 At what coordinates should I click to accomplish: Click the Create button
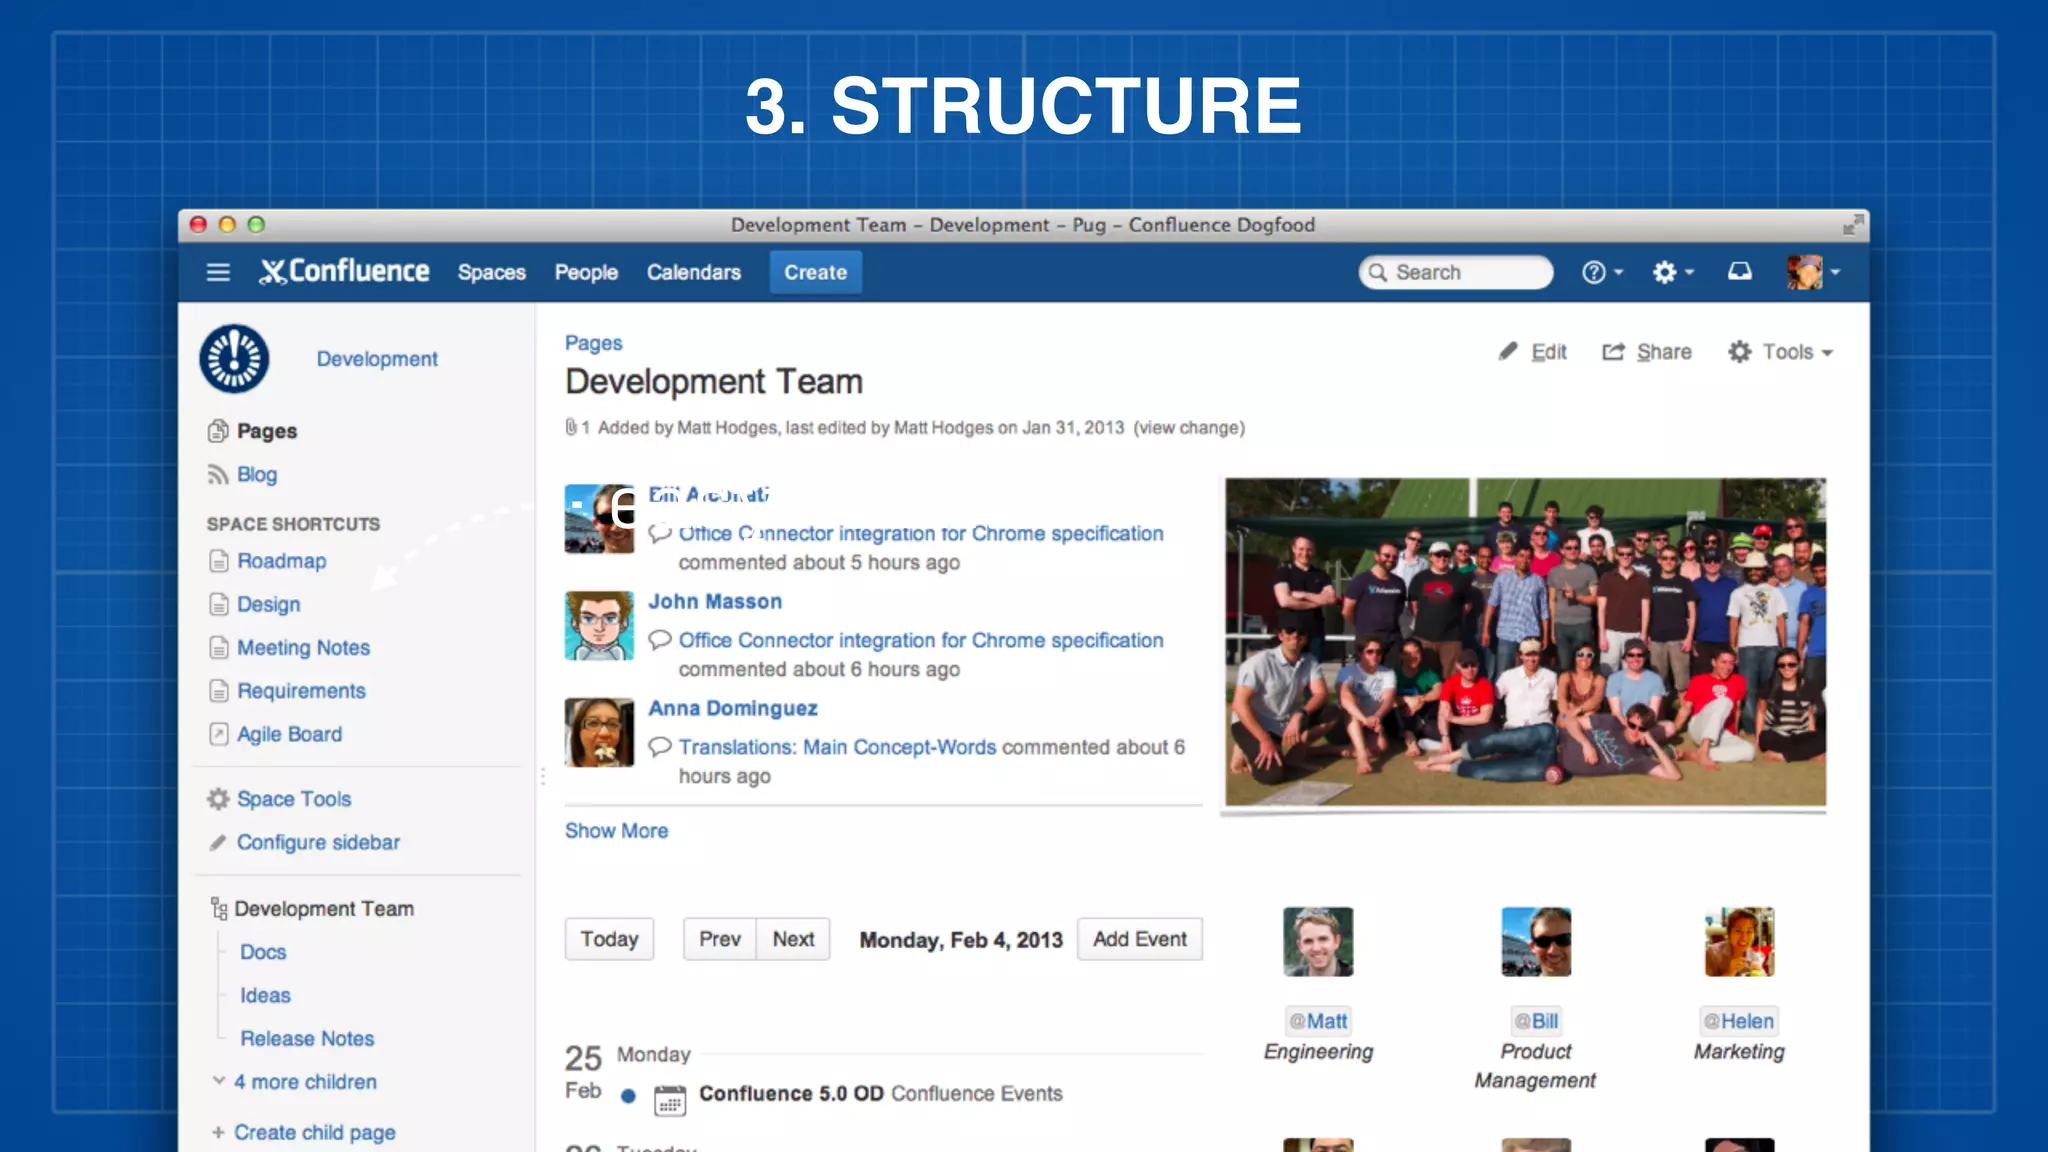(815, 272)
